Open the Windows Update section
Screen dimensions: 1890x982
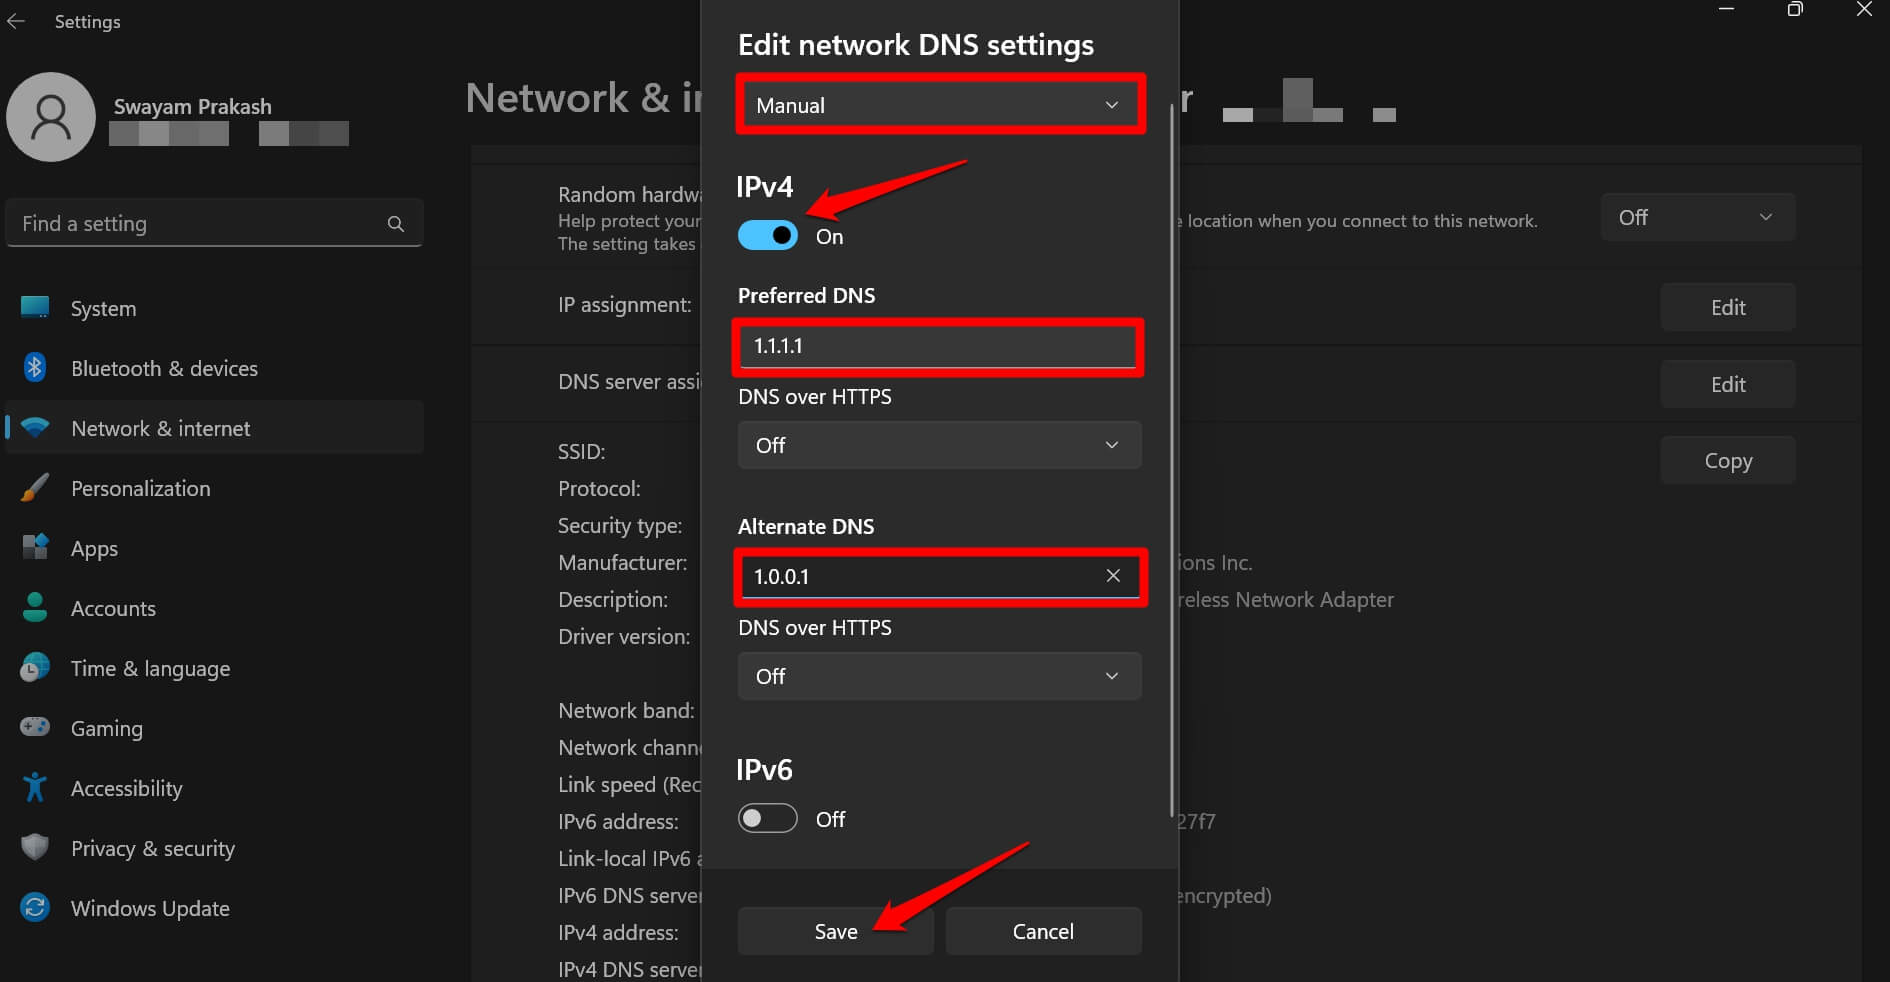coord(150,908)
